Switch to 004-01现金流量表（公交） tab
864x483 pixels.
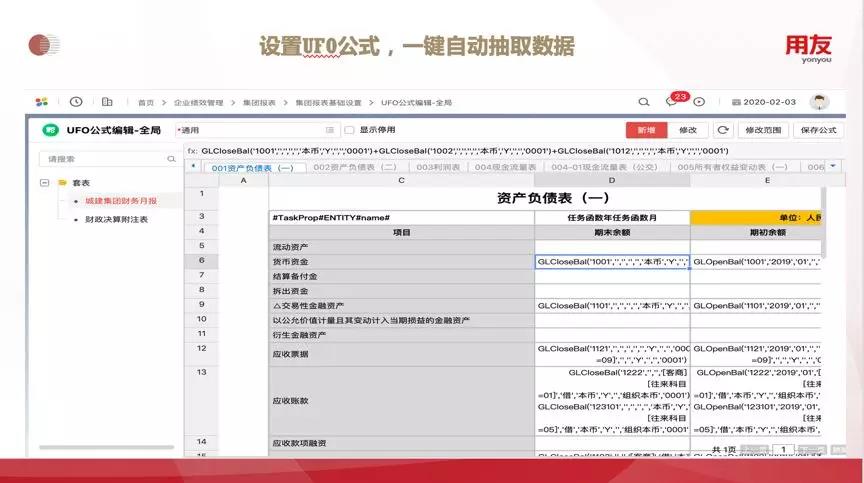604,167
